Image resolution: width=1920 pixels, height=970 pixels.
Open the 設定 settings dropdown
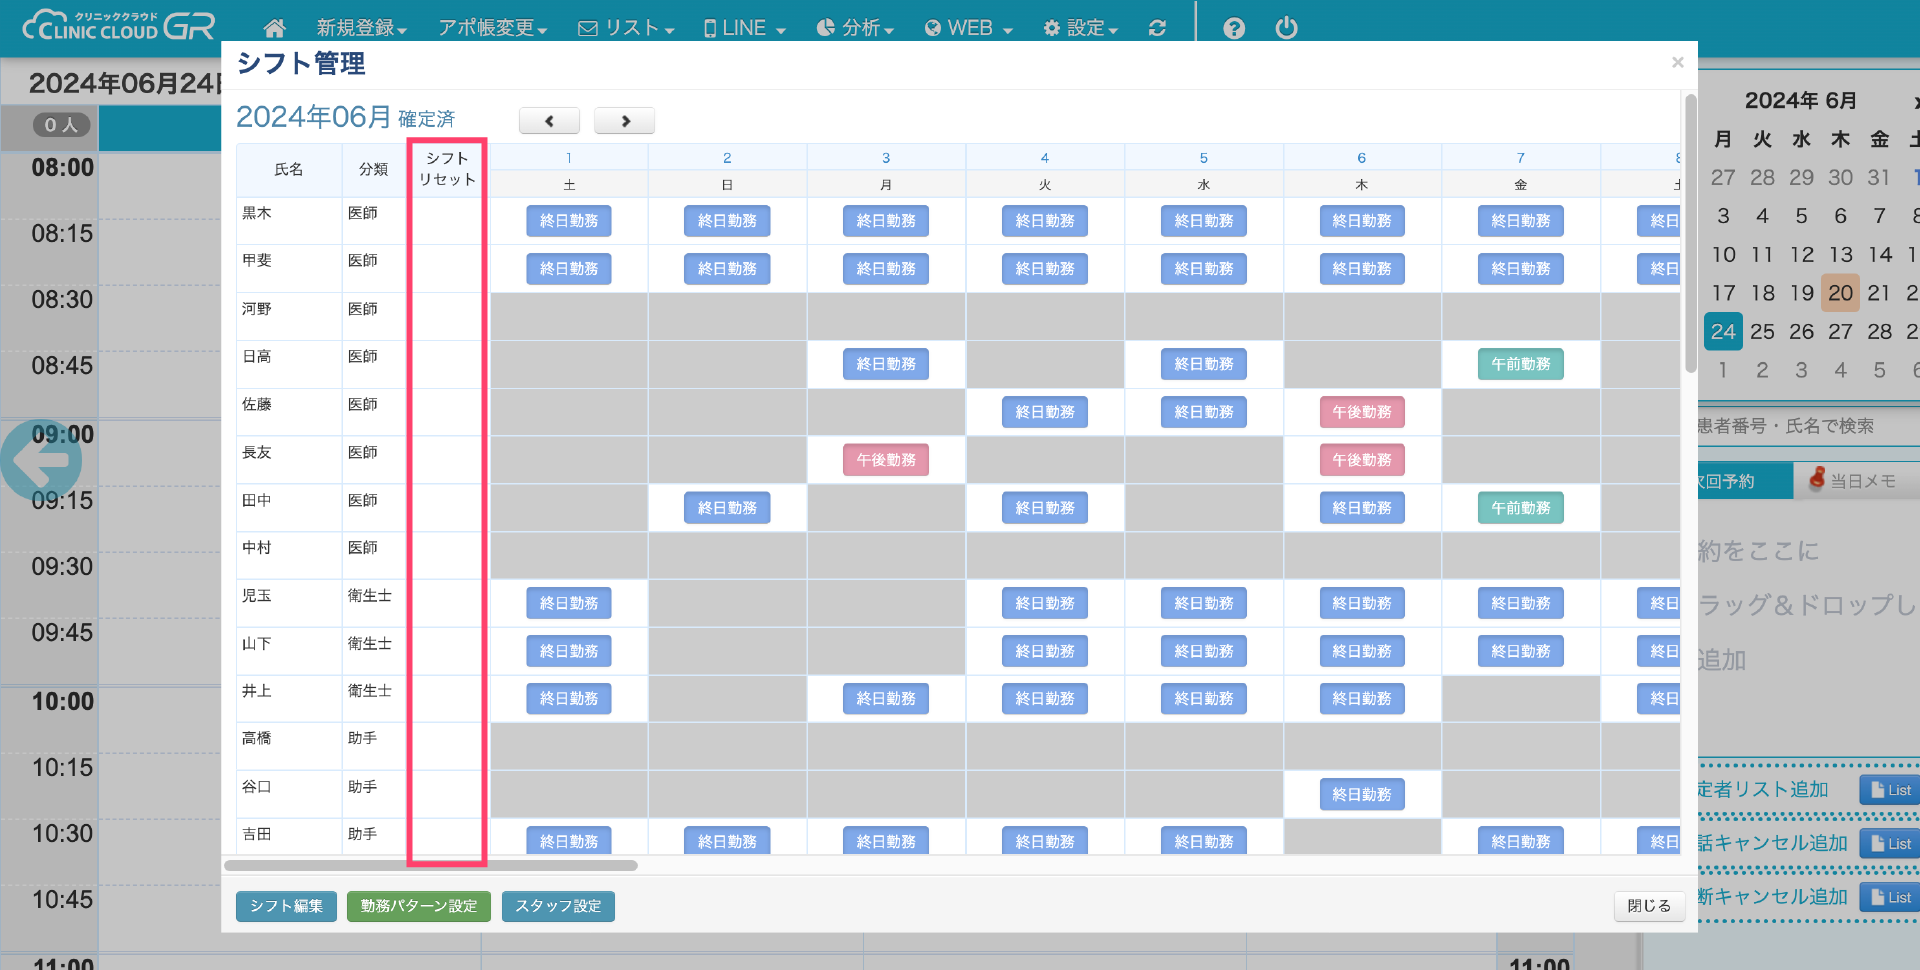[x=1080, y=28]
